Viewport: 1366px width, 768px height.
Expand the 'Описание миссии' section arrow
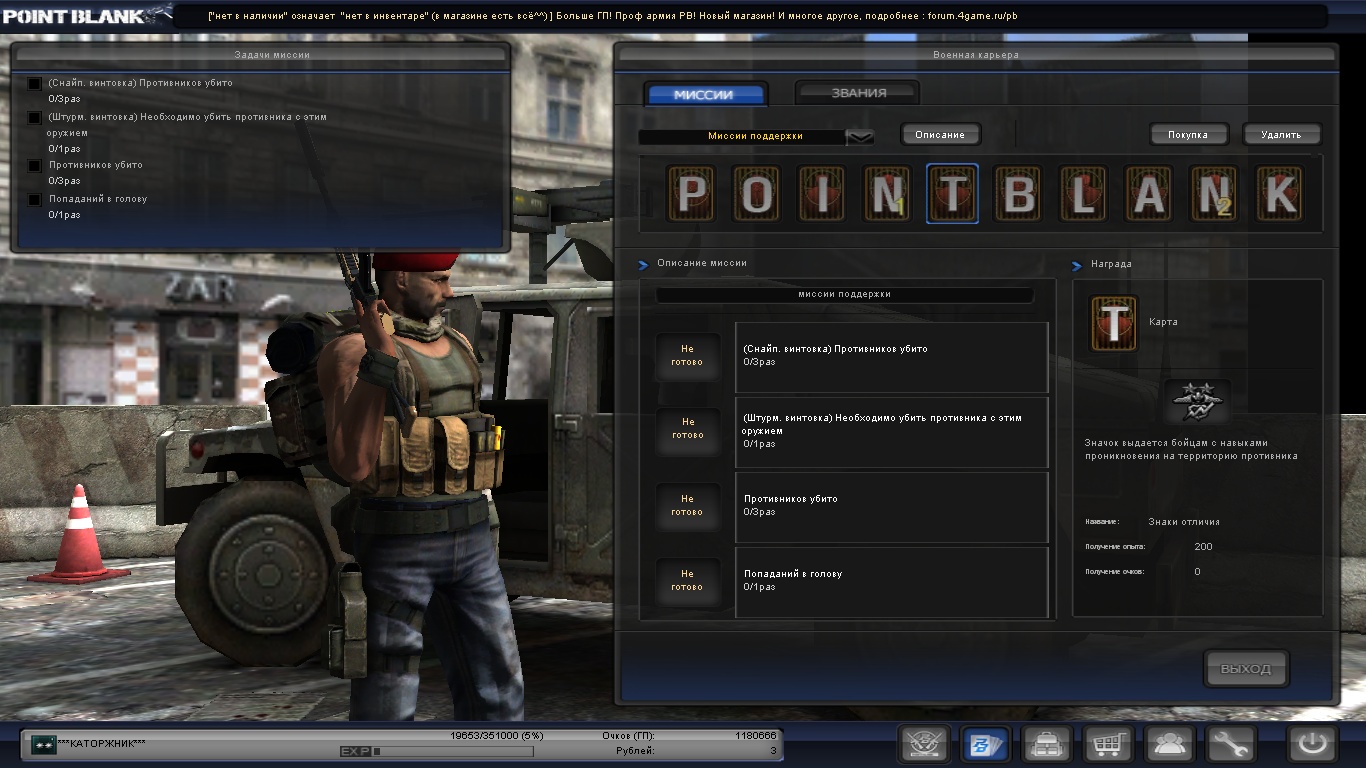pyautogui.click(x=644, y=265)
